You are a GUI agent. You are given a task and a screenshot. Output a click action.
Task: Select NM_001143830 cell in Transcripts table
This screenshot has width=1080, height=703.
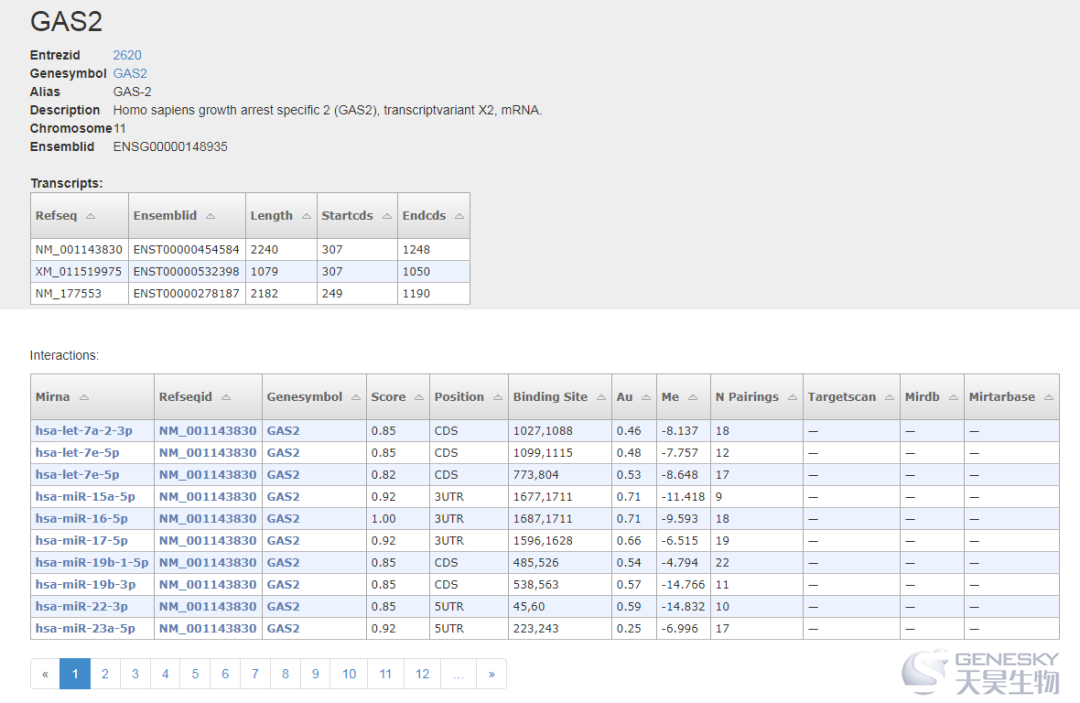[79, 250]
